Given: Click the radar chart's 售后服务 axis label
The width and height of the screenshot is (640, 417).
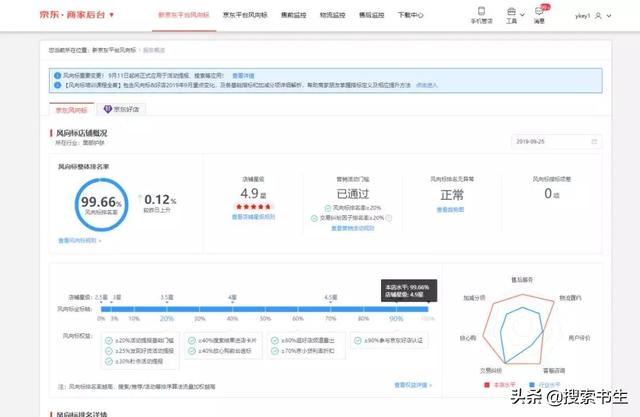Looking at the screenshot, I should 522,279.
